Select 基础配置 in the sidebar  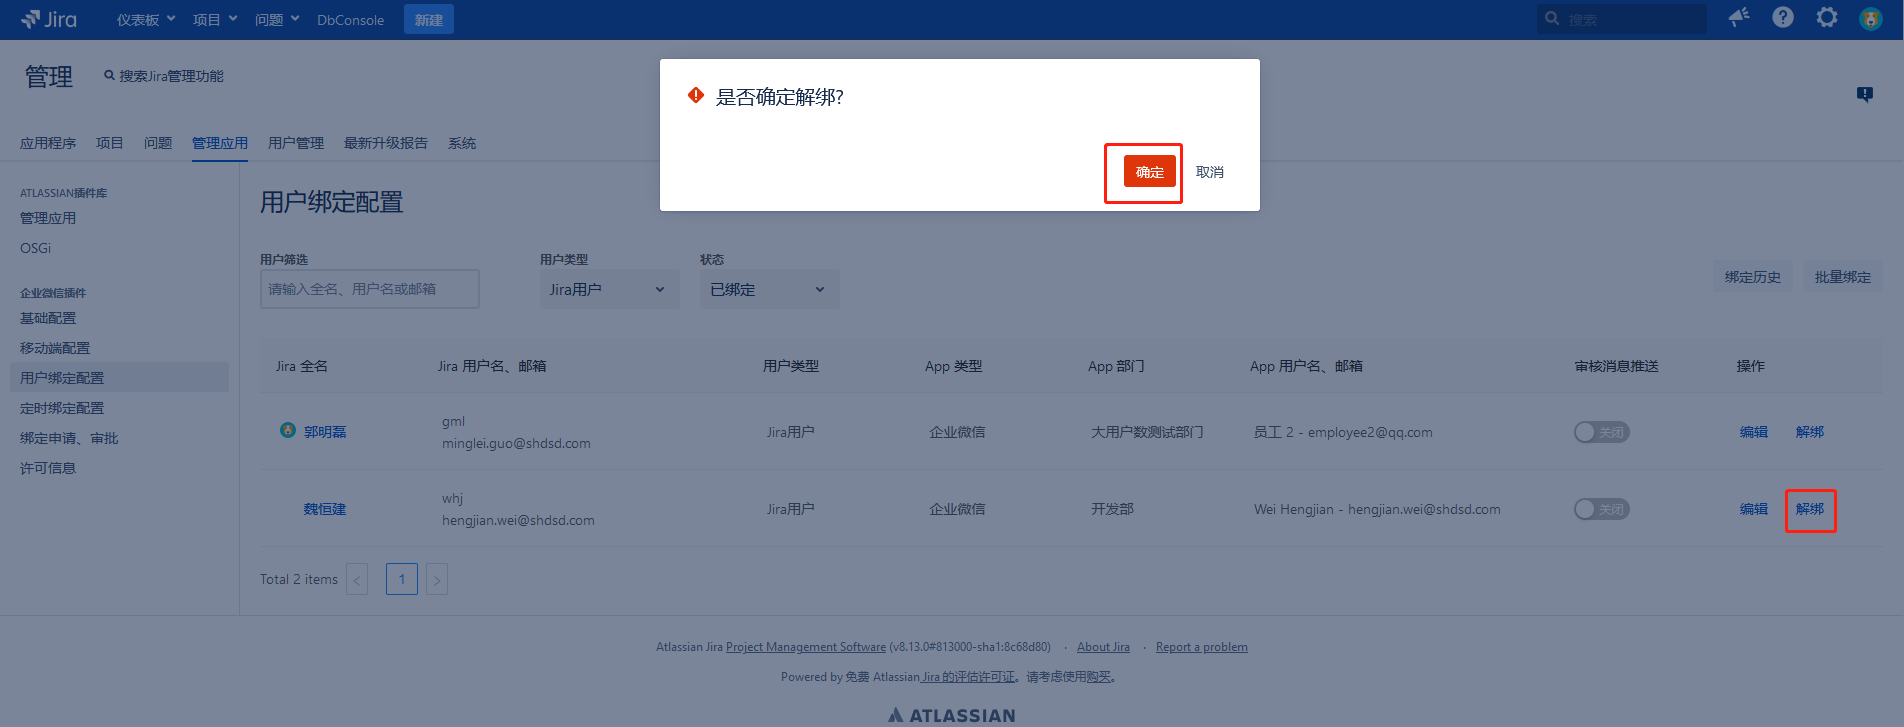pyautogui.click(x=48, y=318)
